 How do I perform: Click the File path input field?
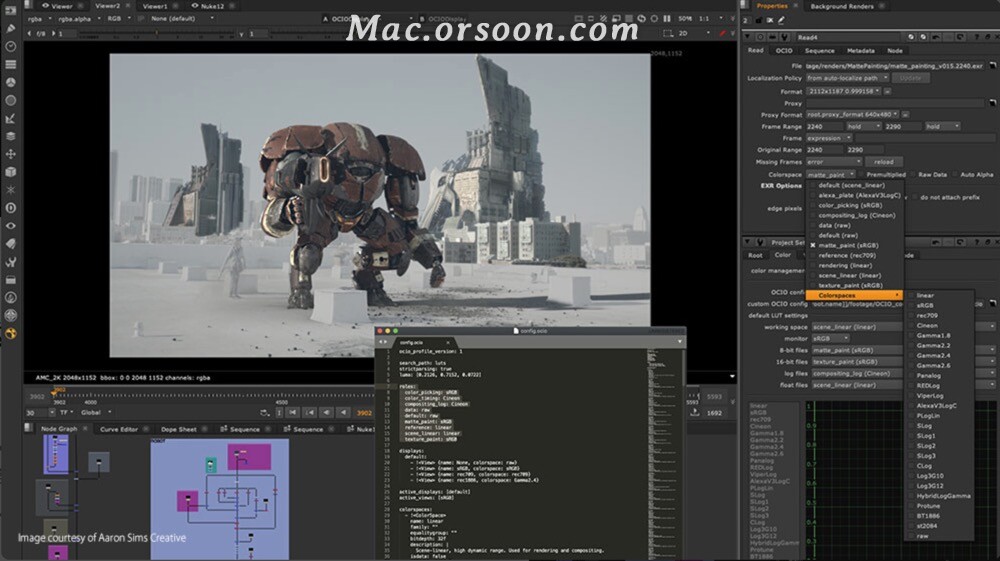(895, 66)
